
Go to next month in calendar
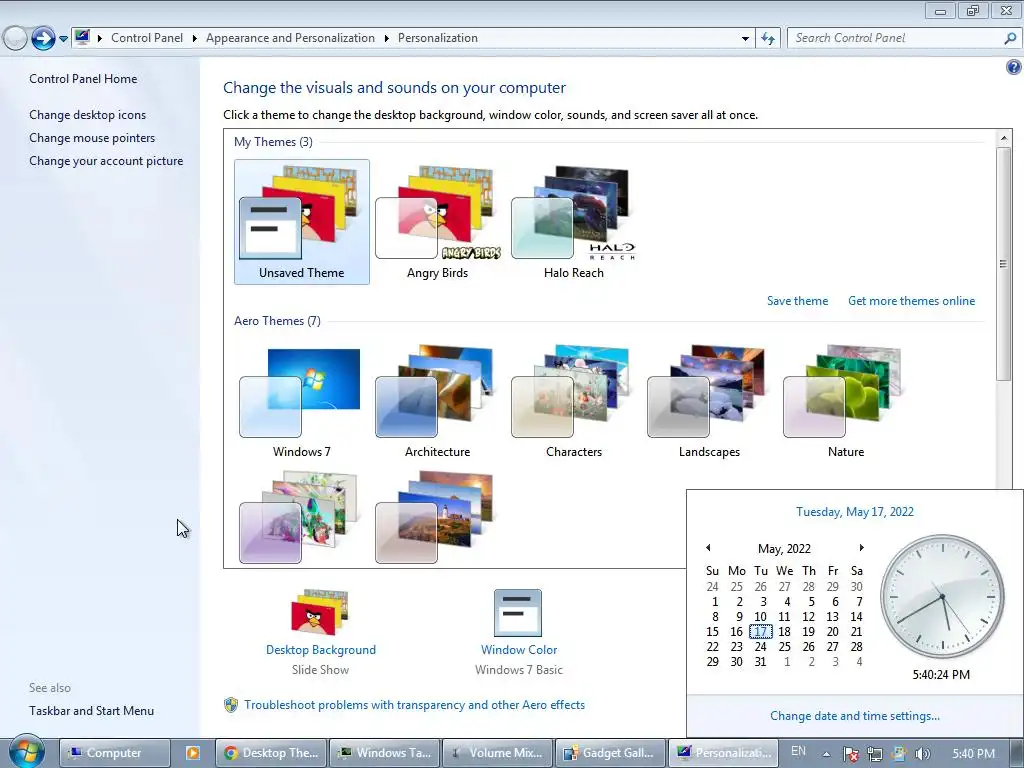click(861, 547)
